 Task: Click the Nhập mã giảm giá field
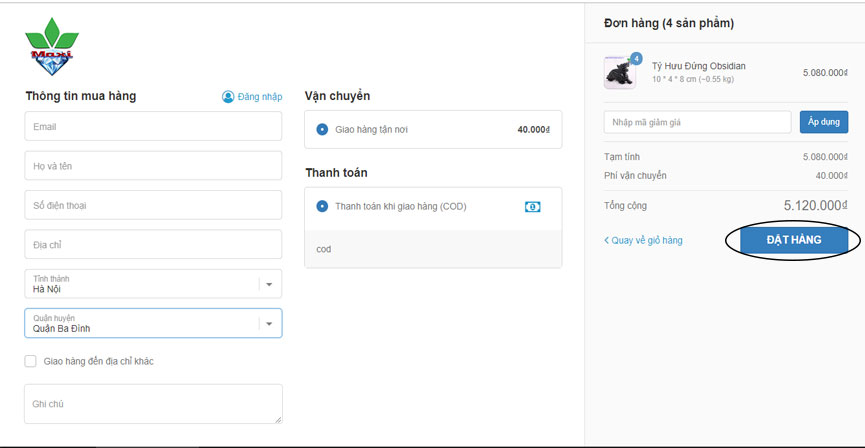coord(697,122)
